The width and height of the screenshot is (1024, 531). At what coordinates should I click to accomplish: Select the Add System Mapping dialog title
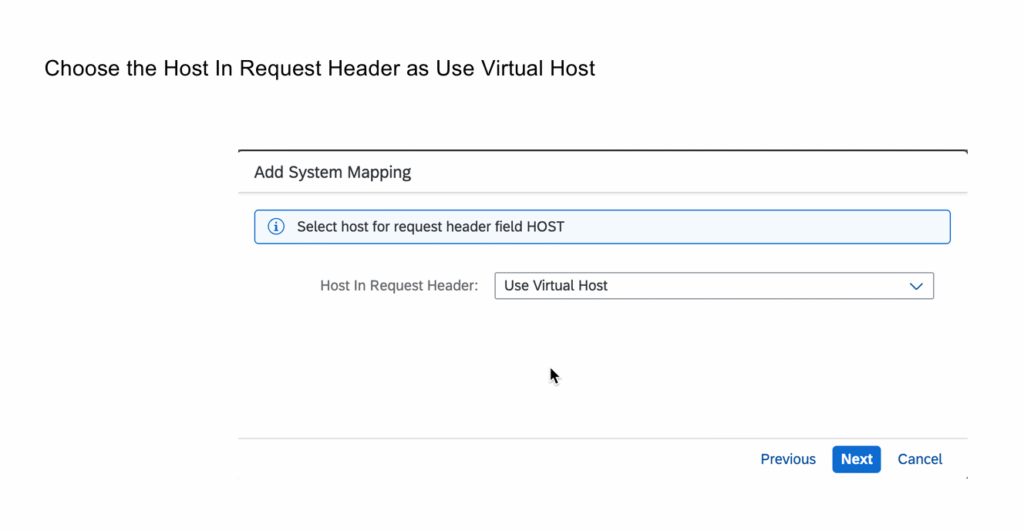coord(332,172)
